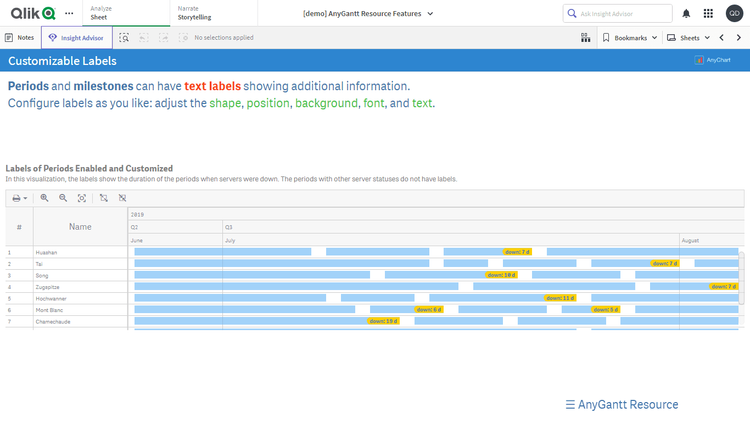
Task: Open the selections tool grid icon
Action: point(585,37)
